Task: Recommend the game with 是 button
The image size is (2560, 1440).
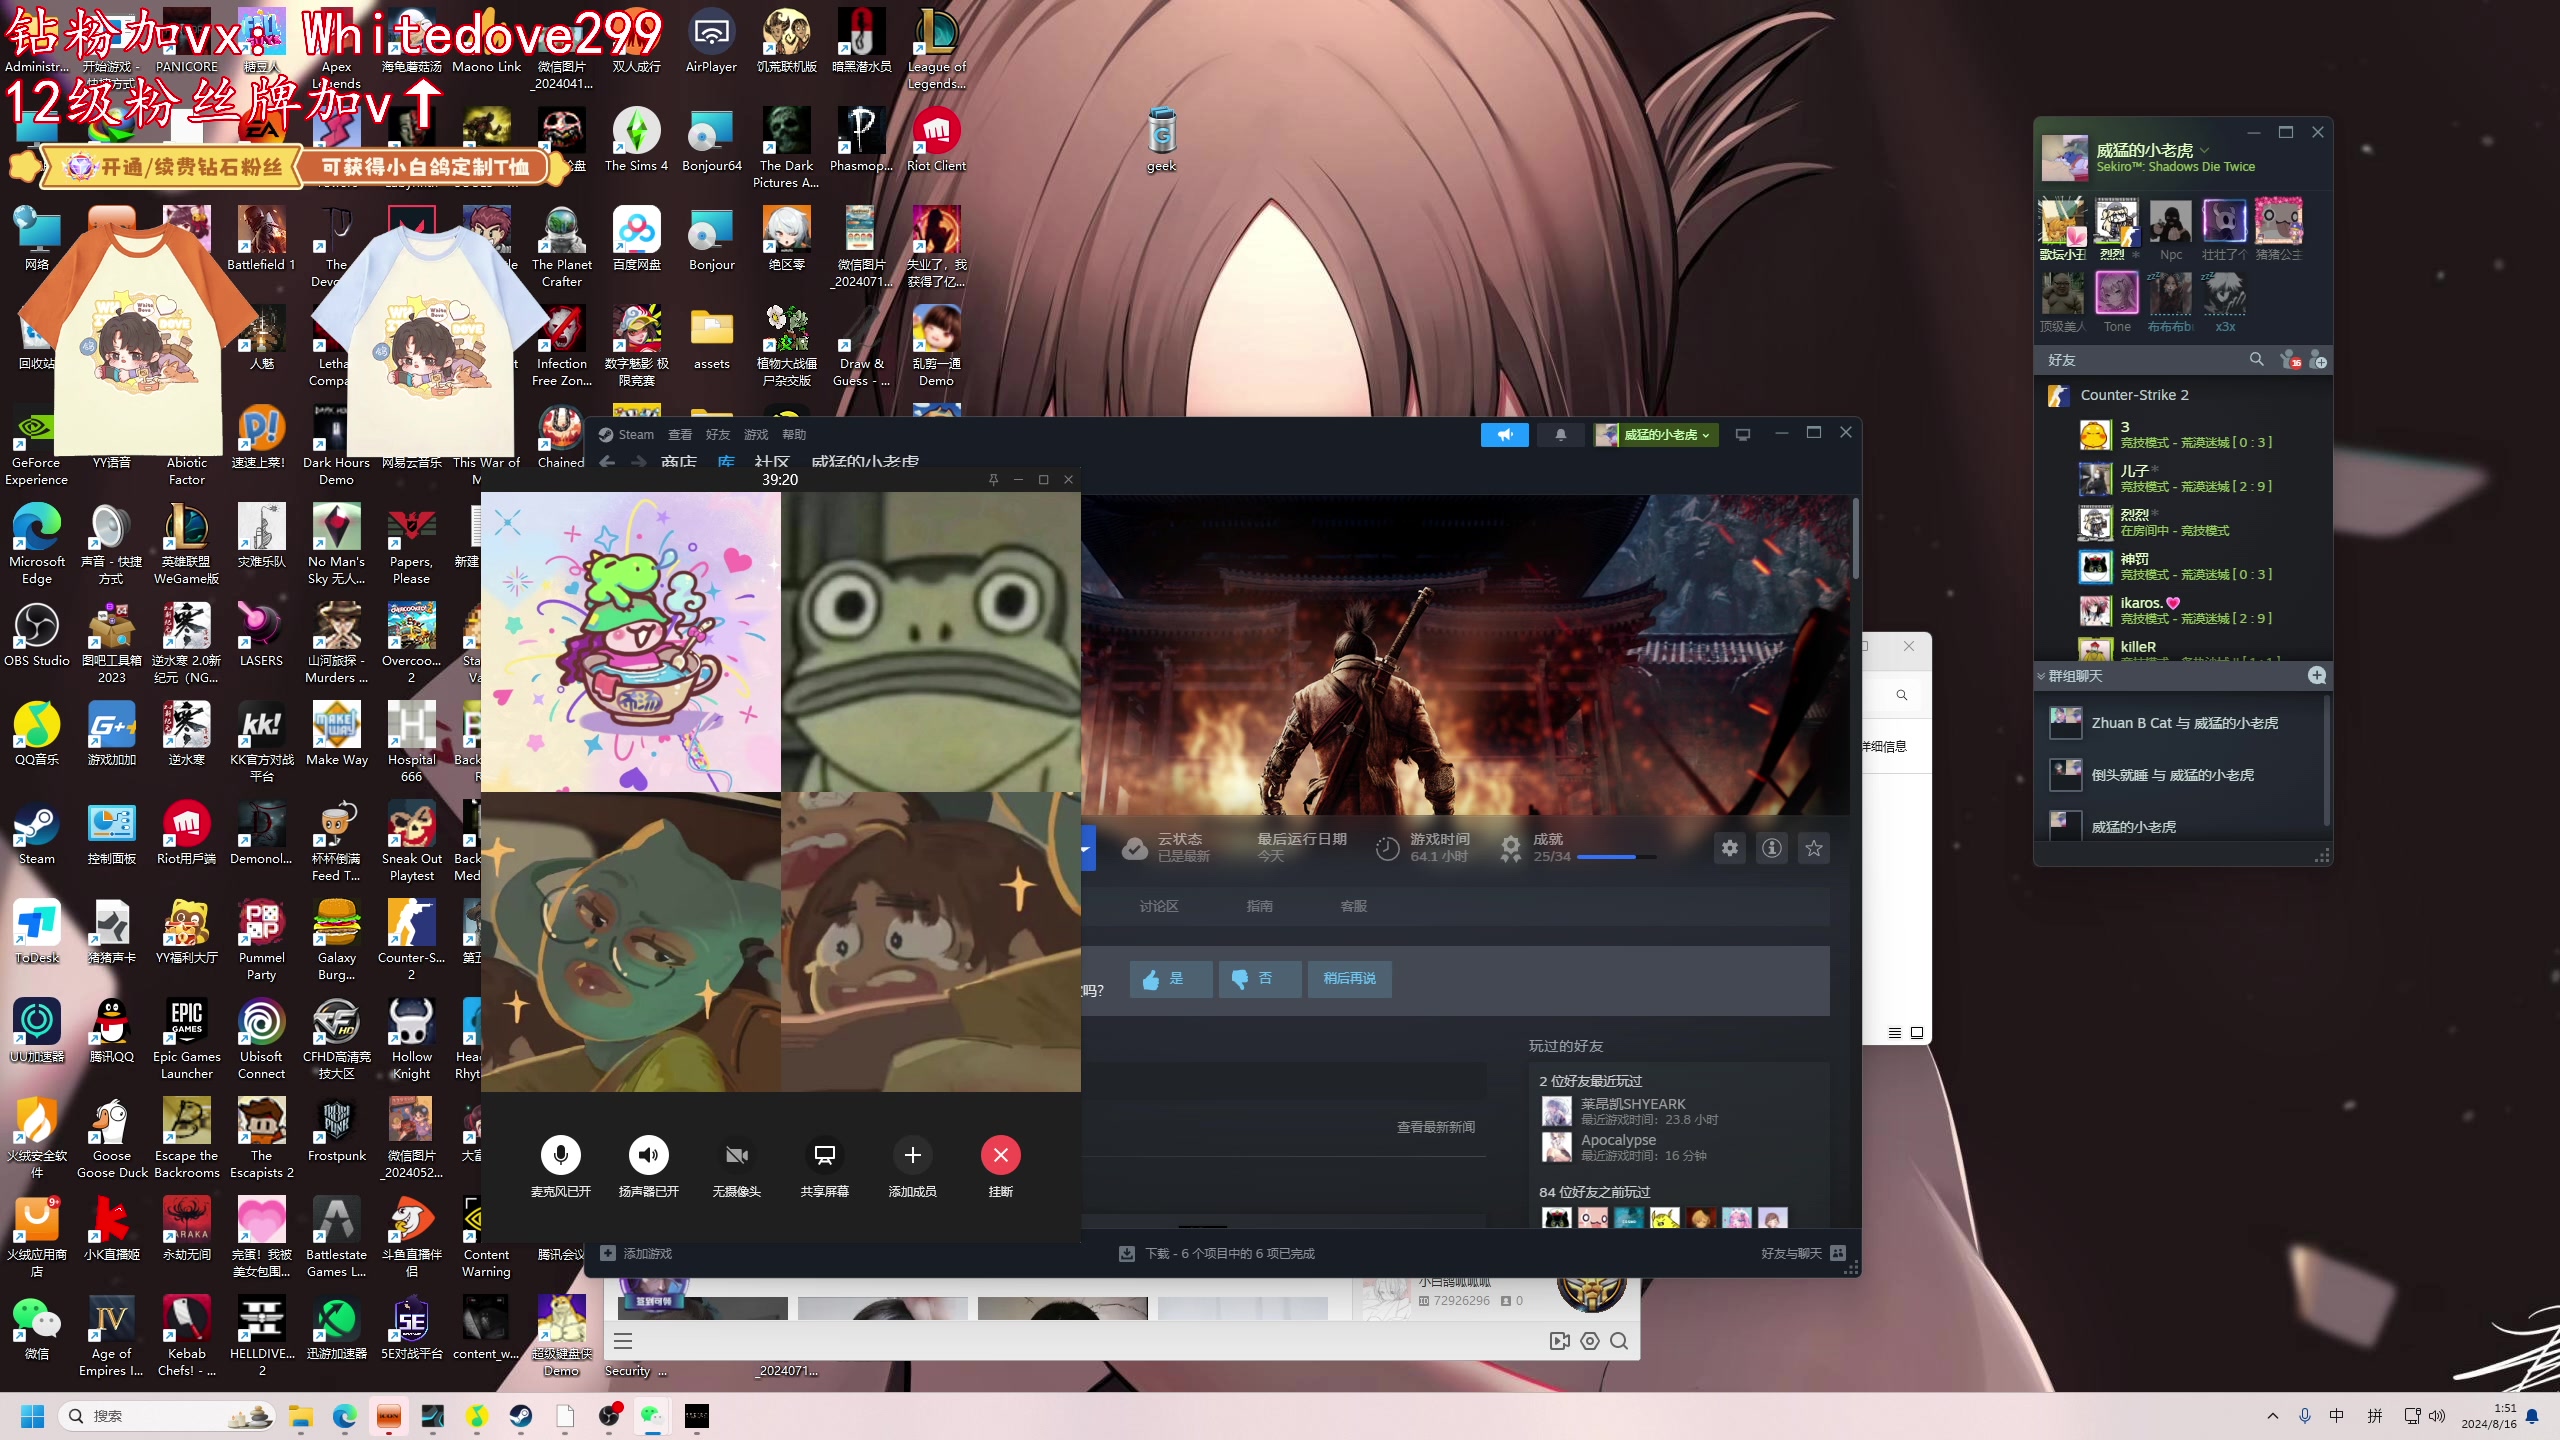Action: point(1171,979)
